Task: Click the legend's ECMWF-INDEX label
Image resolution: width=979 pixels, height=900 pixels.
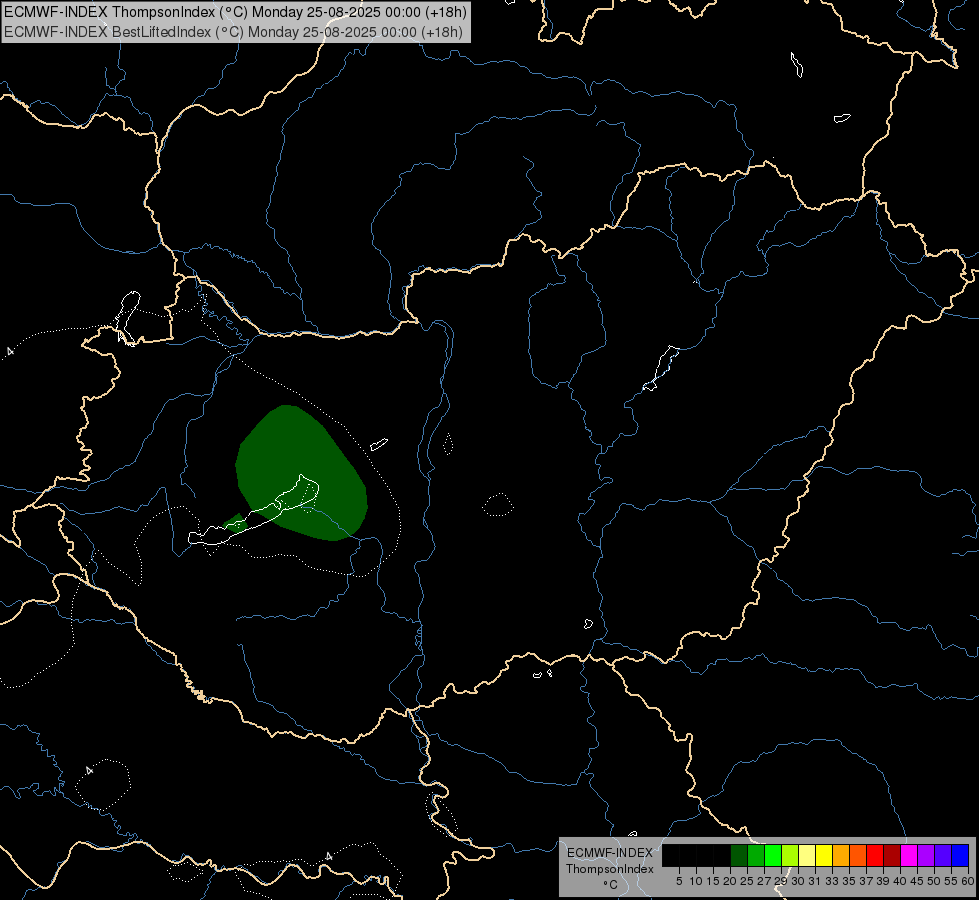Action: [610, 853]
